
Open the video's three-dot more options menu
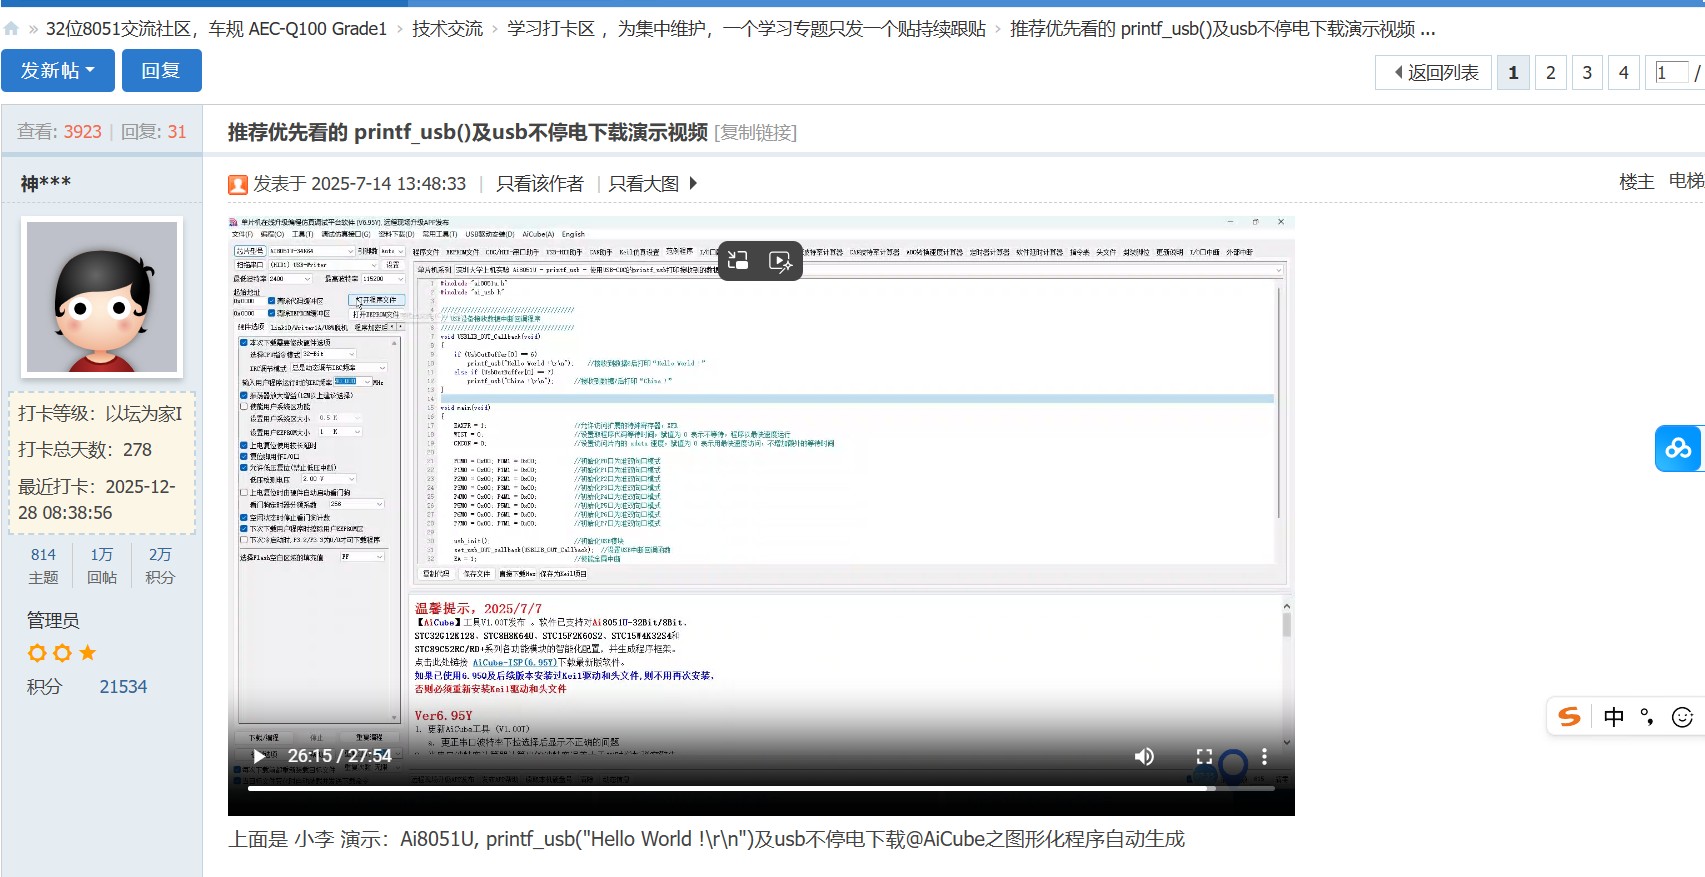1264,757
